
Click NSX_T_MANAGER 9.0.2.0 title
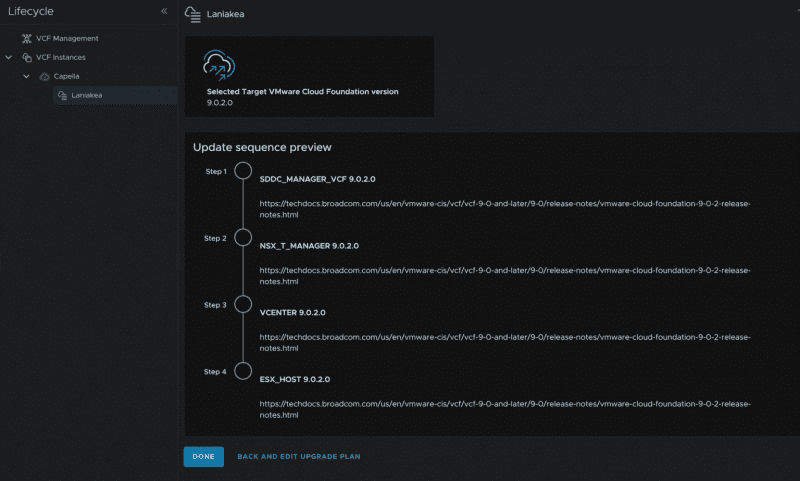coord(309,246)
